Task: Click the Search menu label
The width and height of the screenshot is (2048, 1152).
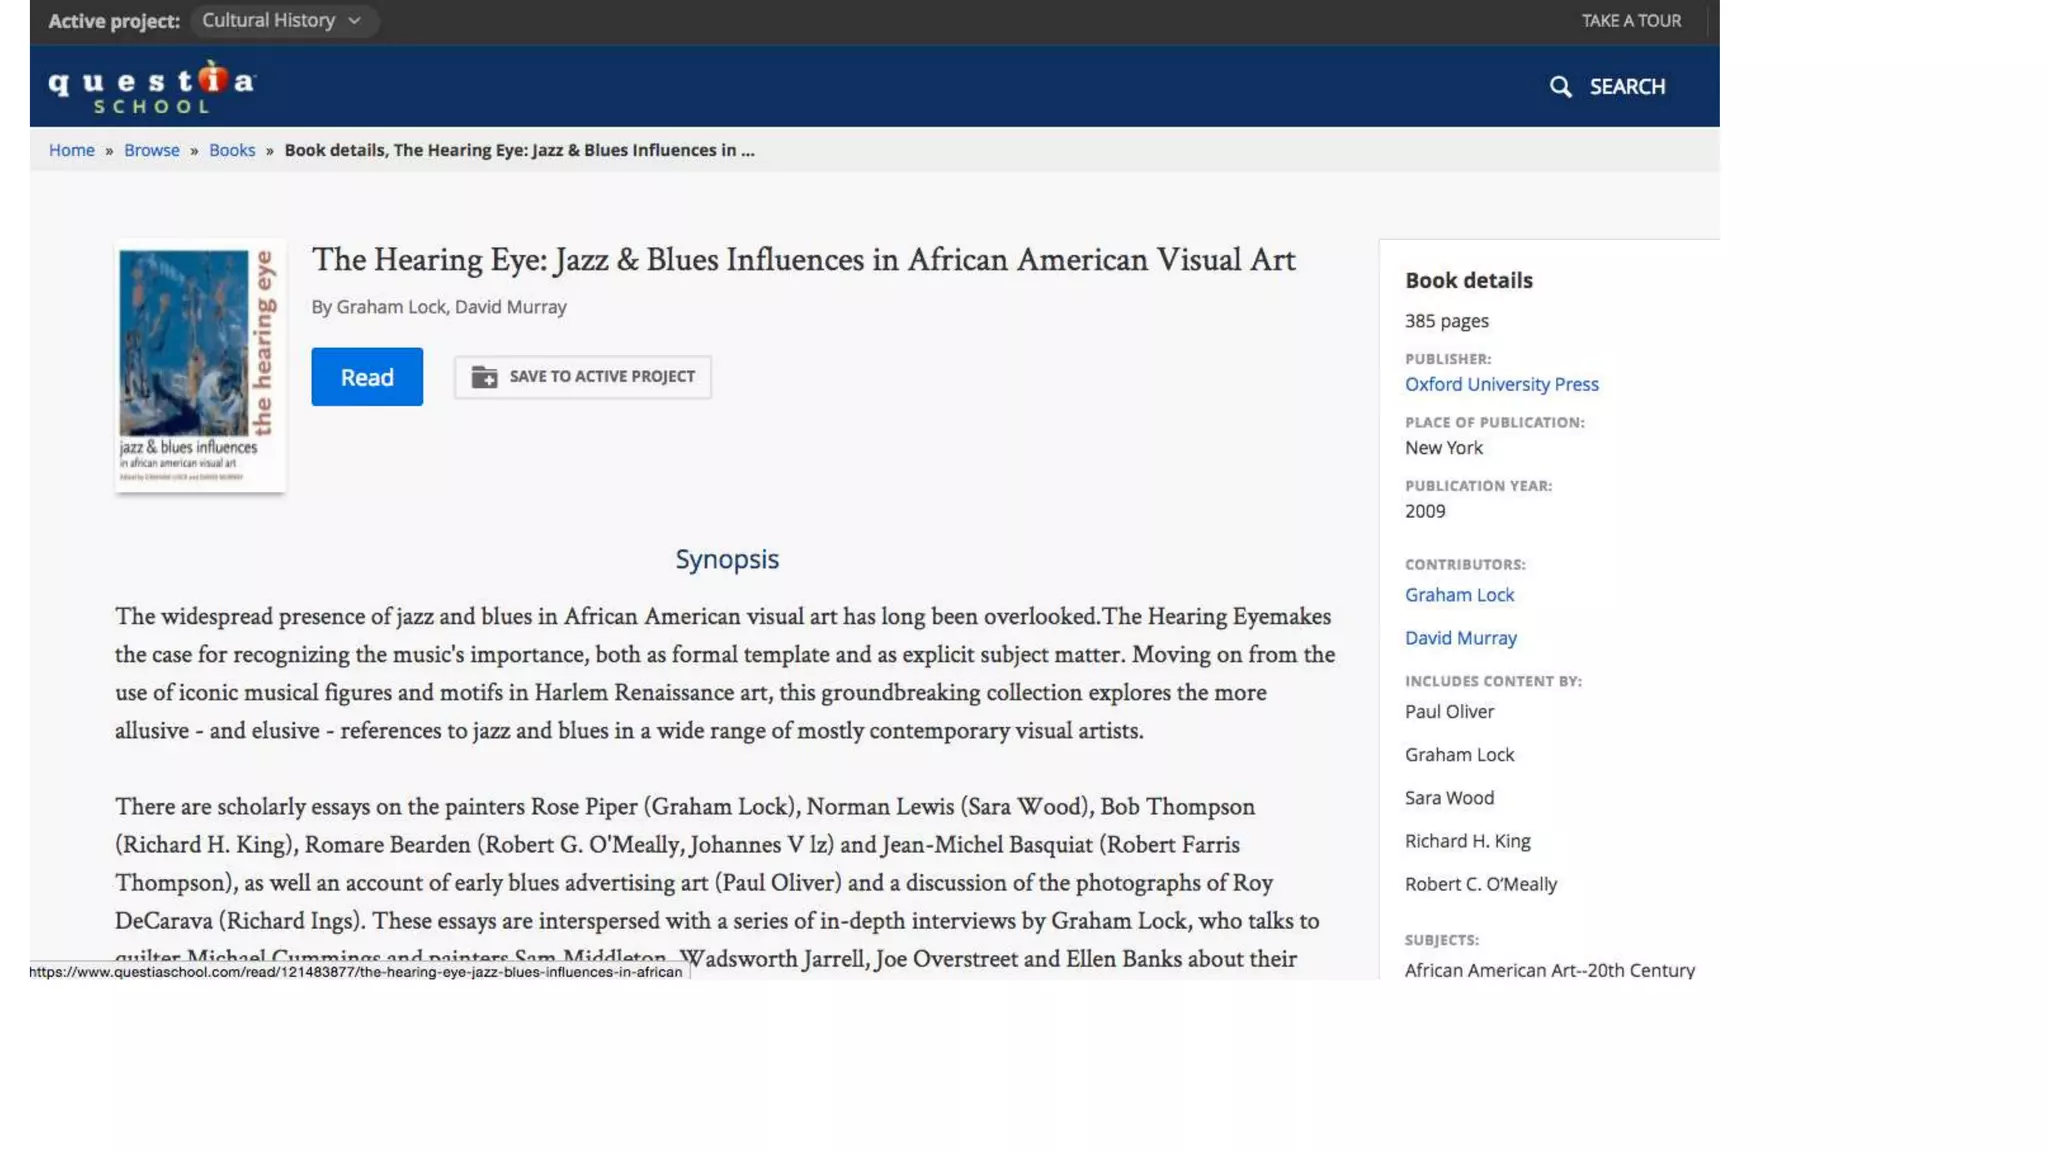Action: (1627, 87)
